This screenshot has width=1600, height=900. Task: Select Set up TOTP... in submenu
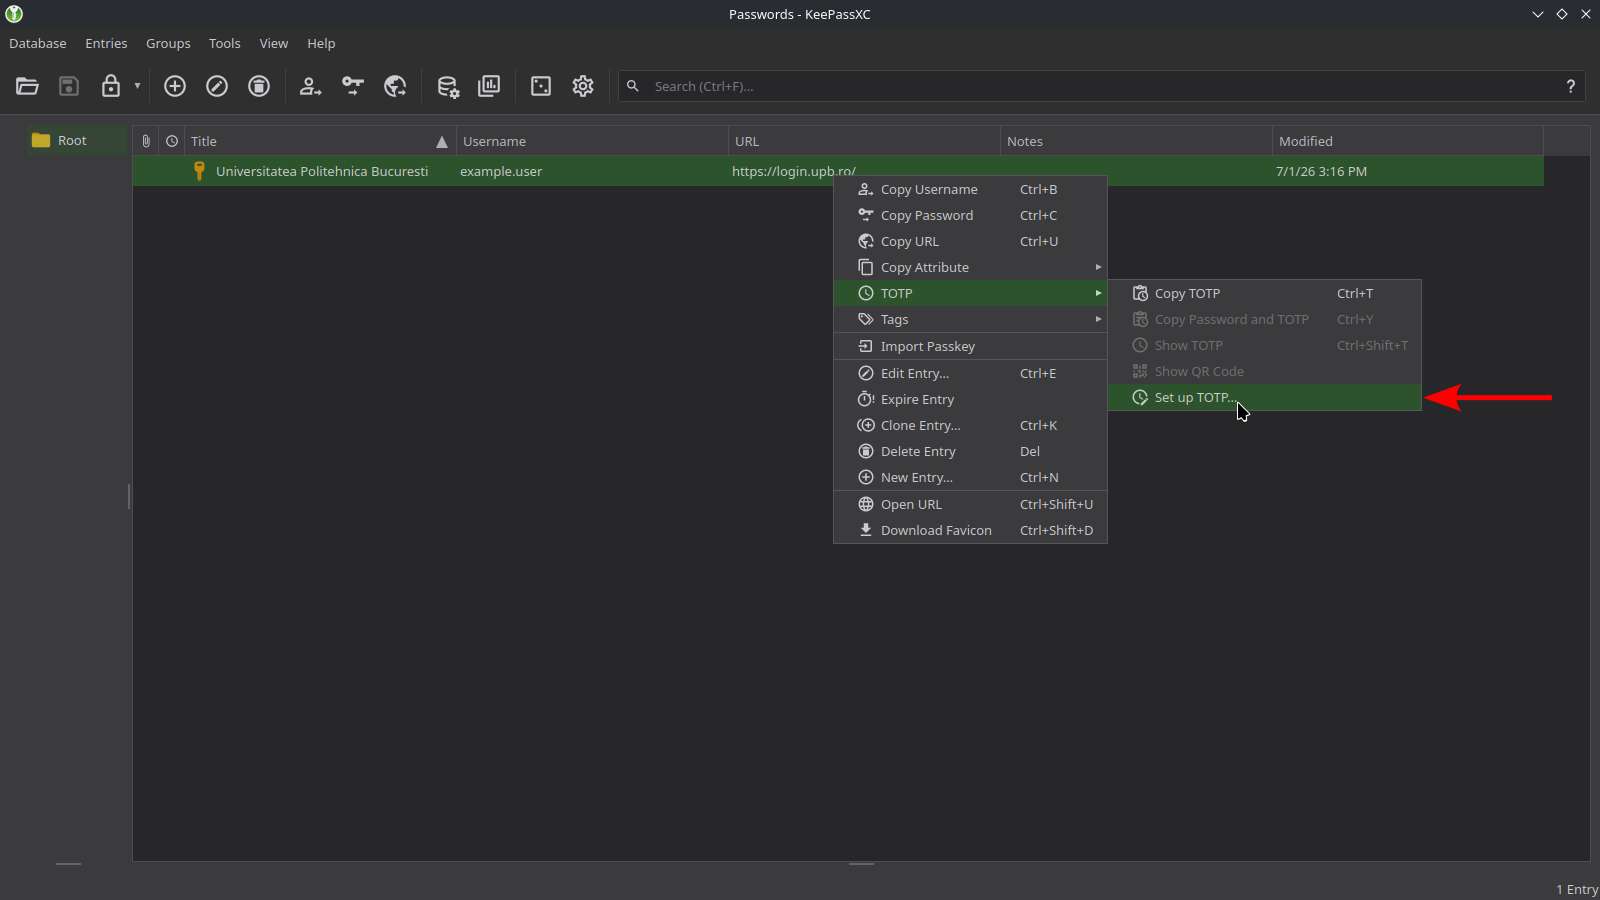click(1265, 397)
